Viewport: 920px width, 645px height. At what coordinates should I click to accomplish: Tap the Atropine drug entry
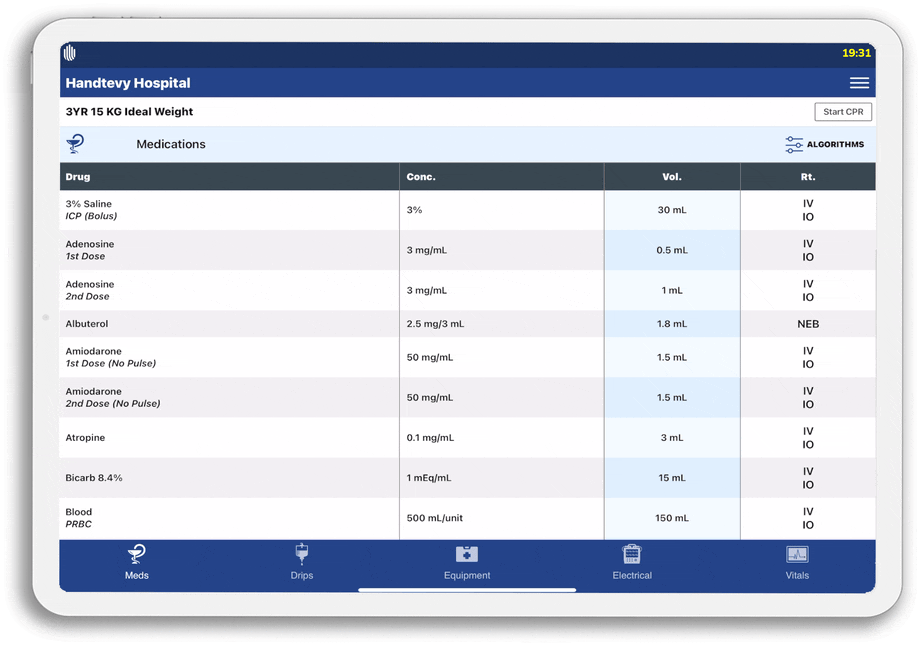pyautogui.click(x=229, y=438)
